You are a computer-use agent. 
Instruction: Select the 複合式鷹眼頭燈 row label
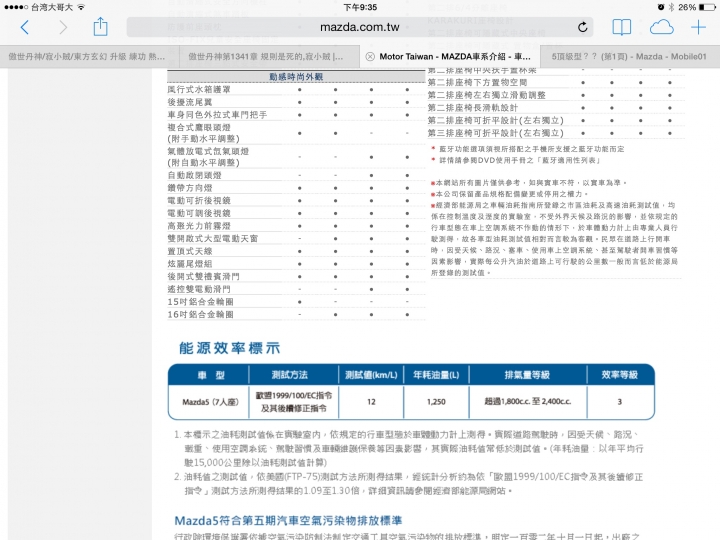[x=203, y=133]
